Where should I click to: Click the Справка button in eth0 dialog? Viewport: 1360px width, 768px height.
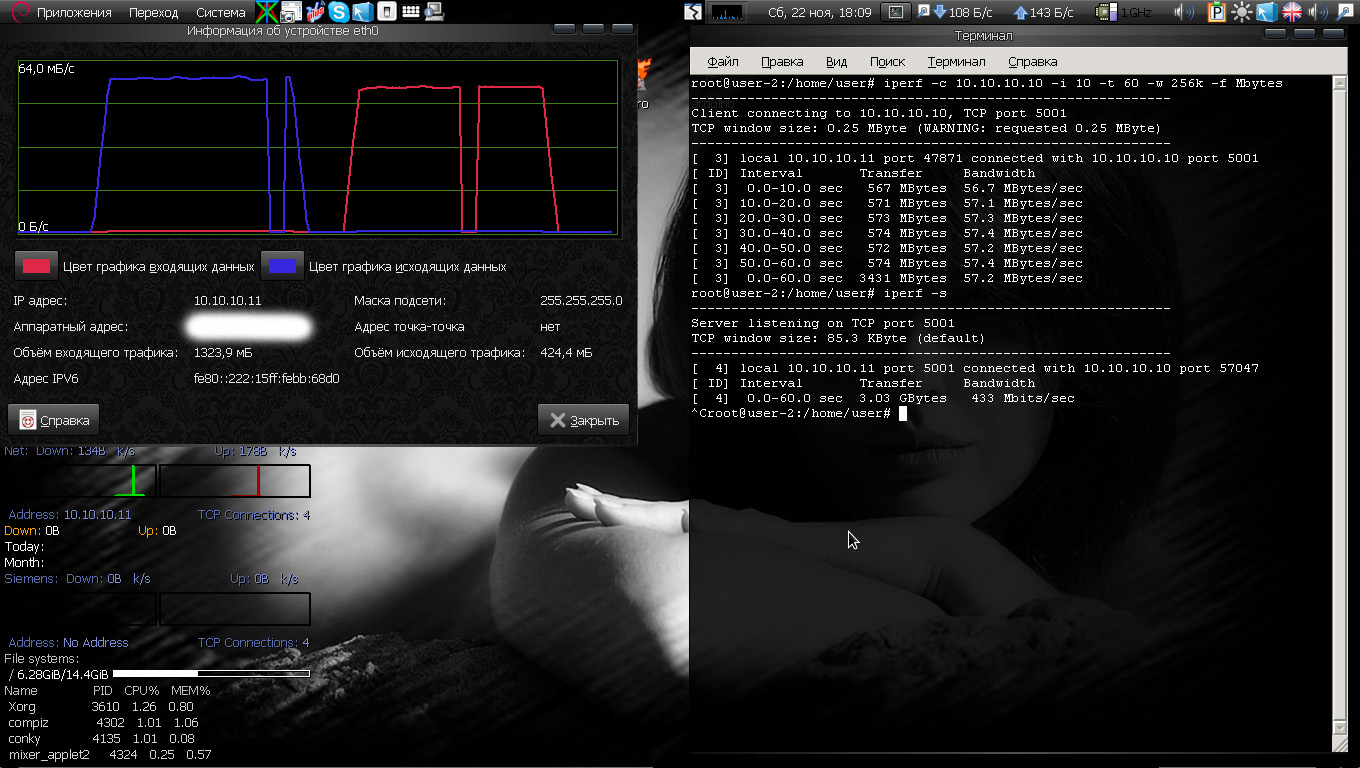54,420
